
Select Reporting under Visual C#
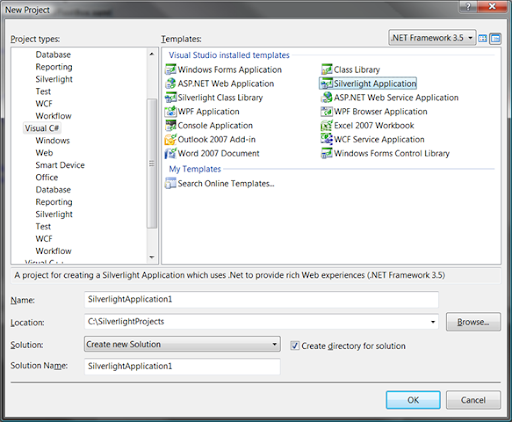coord(54,202)
